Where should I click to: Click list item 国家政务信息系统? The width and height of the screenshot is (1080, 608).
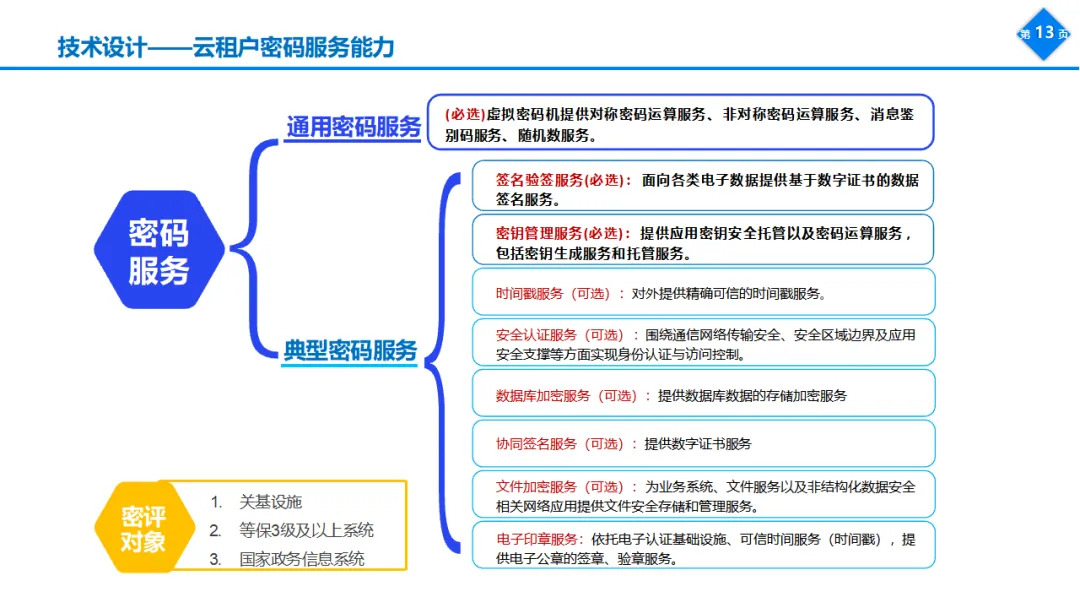tap(302, 559)
